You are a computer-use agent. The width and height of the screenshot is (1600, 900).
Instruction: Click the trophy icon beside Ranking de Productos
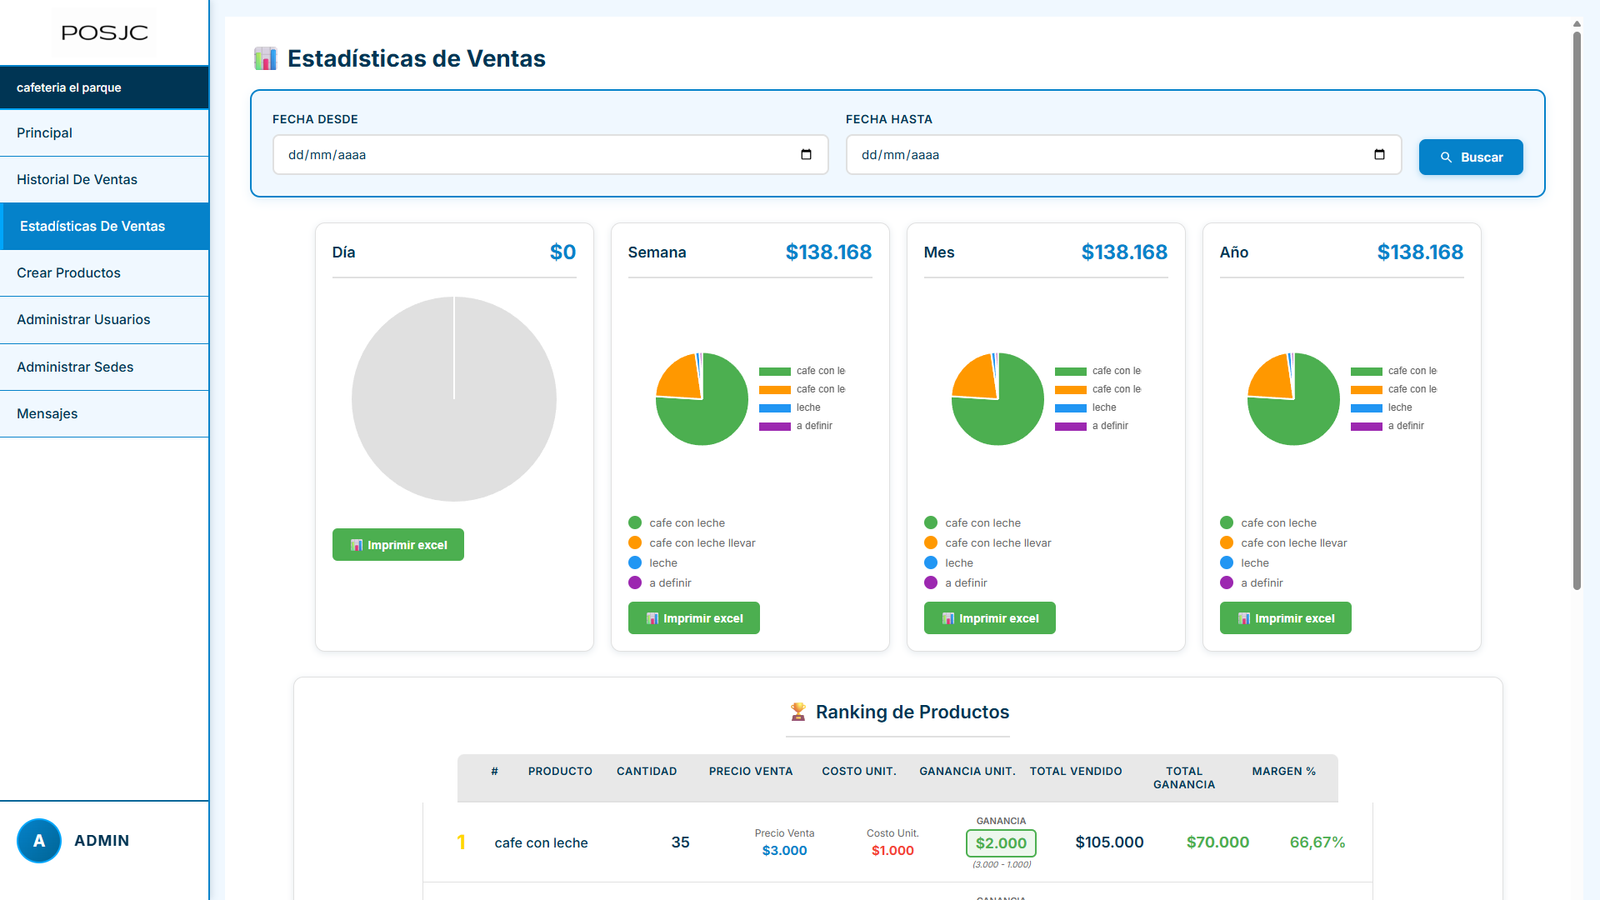[x=798, y=712]
